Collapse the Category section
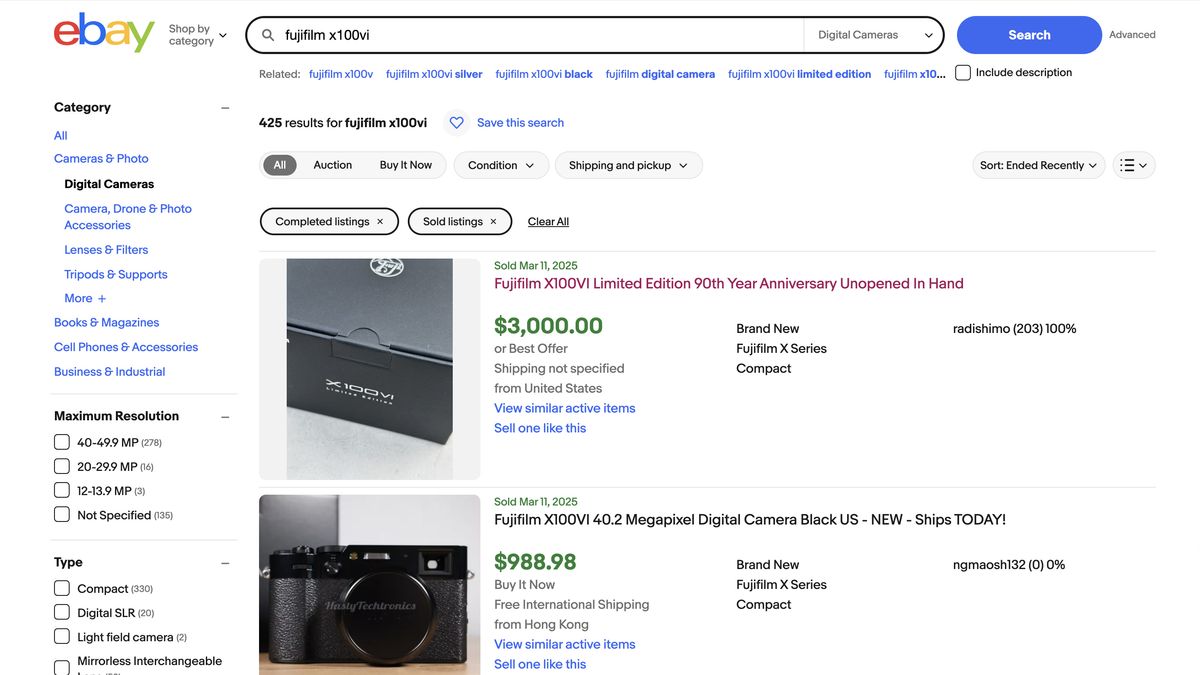Screen dimensions: 1200x675 (x=225, y=108)
